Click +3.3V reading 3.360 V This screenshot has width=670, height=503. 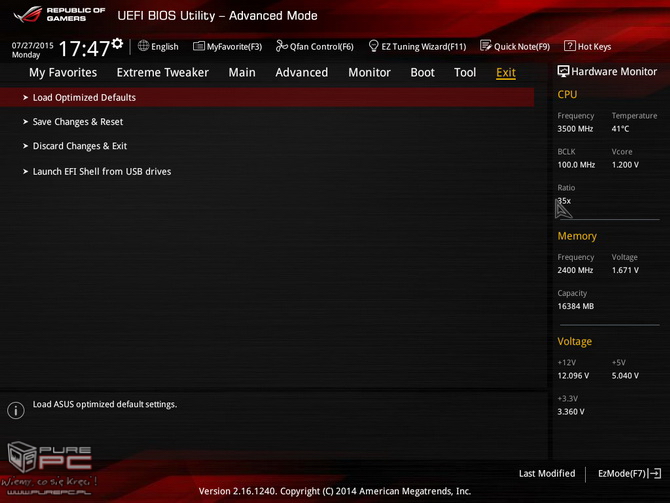[571, 412]
